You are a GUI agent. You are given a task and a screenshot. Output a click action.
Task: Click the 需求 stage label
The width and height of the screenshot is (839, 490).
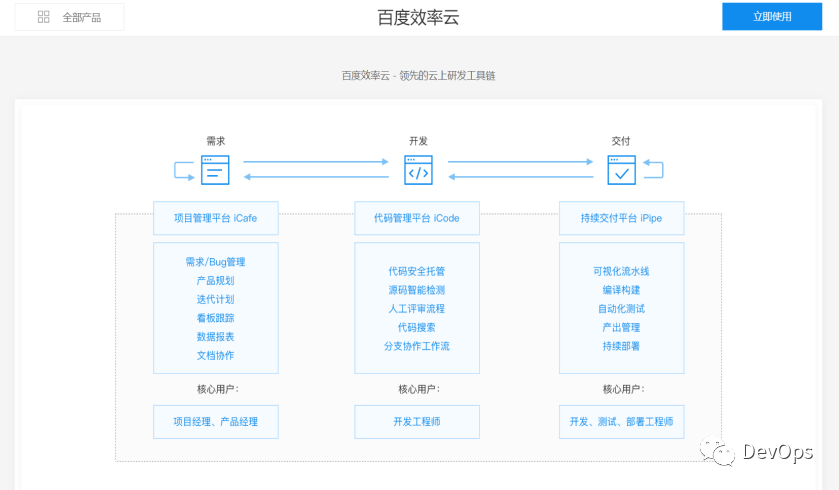(x=216, y=141)
